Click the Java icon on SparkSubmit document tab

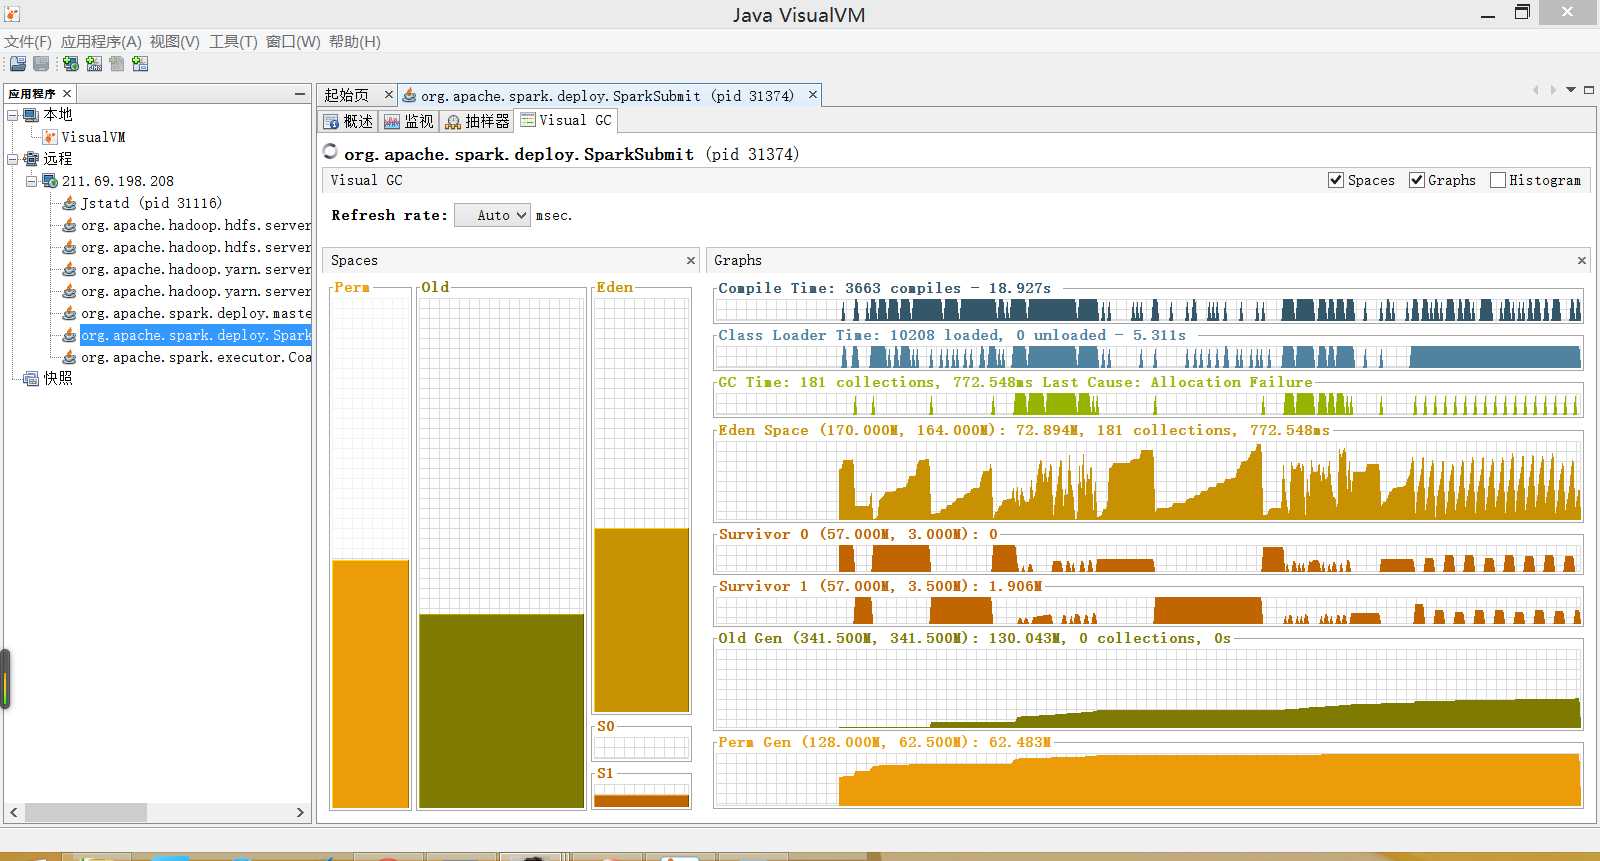tap(409, 96)
